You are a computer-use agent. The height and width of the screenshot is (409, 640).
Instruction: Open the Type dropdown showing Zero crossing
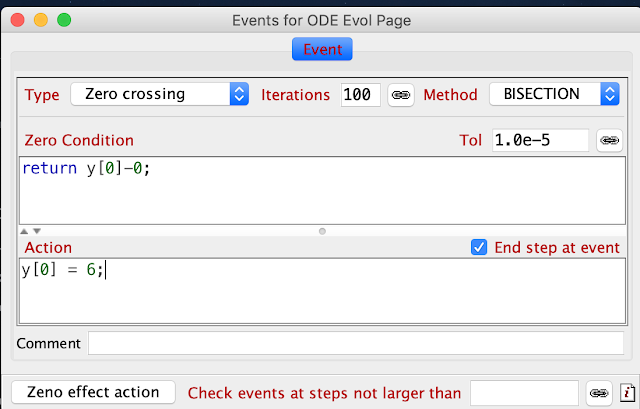(x=160, y=94)
